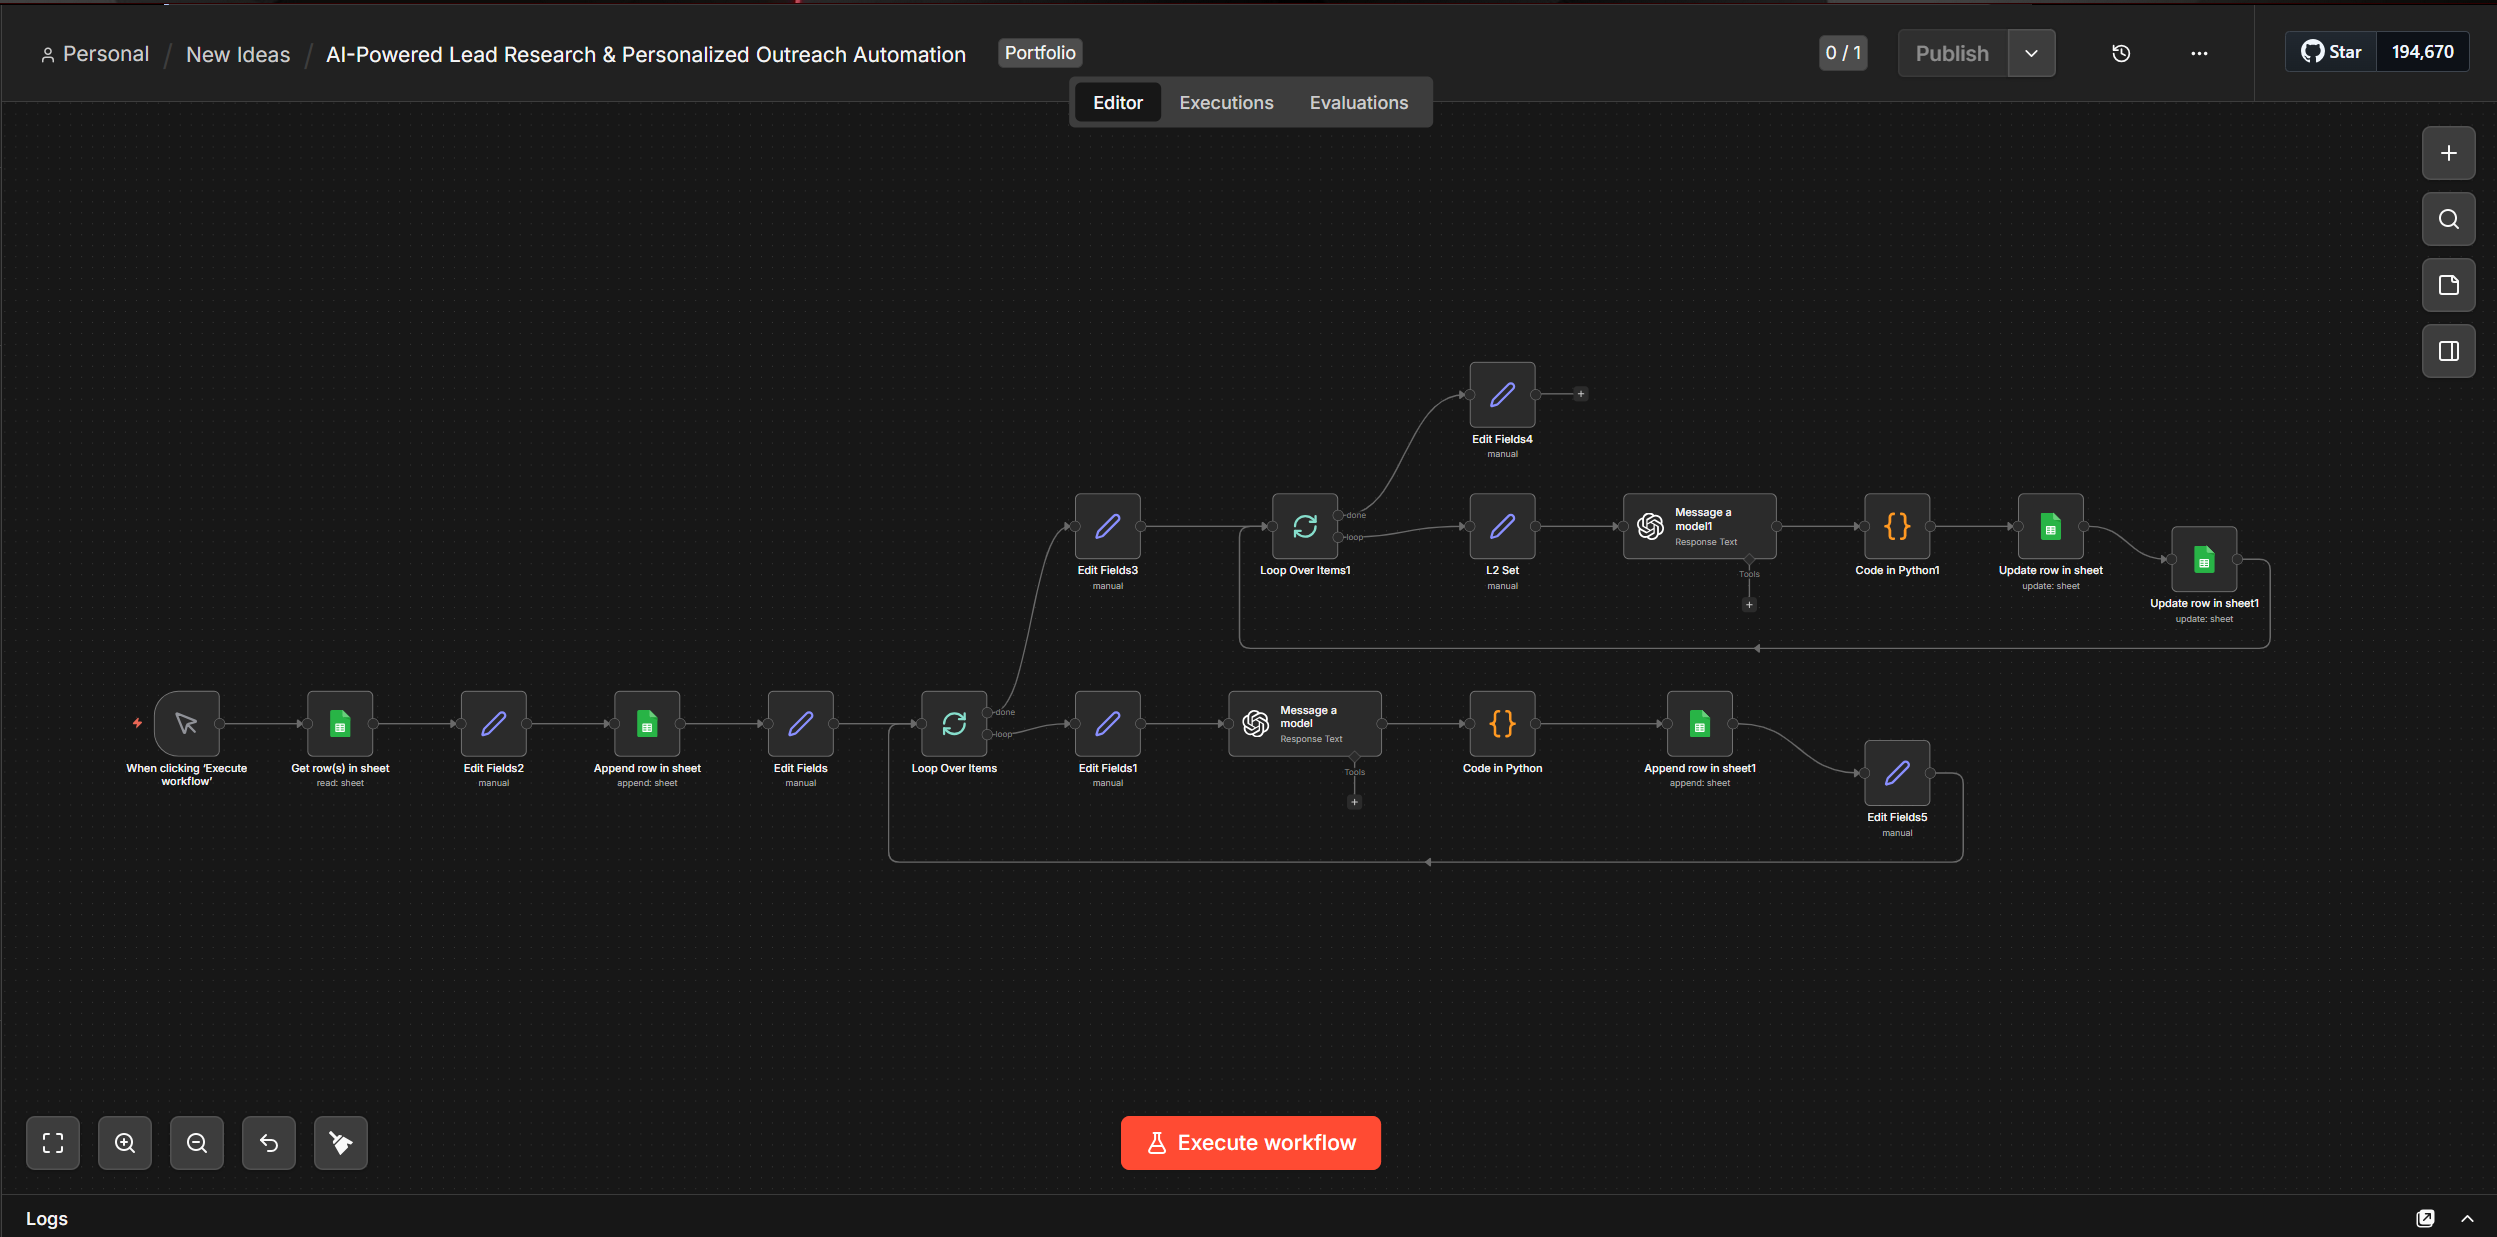Select the Edit Fields4 node
This screenshot has width=2497, height=1237.
(x=1502, y=395)
